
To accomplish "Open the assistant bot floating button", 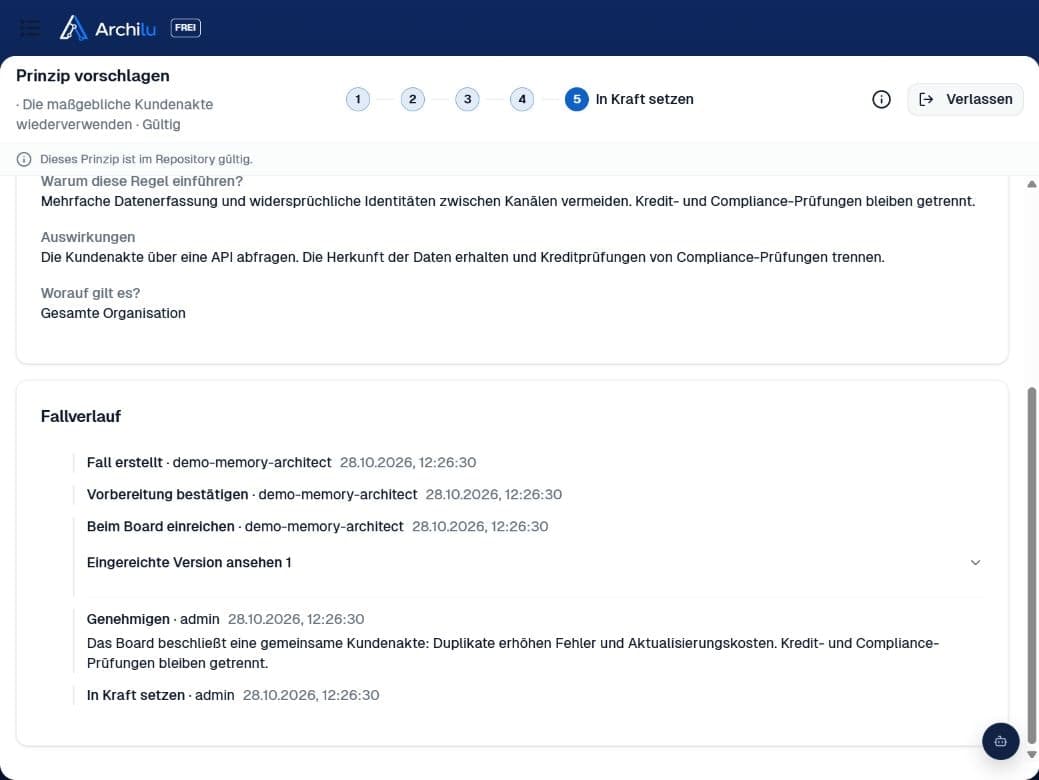I will (x=1000, y=741).
